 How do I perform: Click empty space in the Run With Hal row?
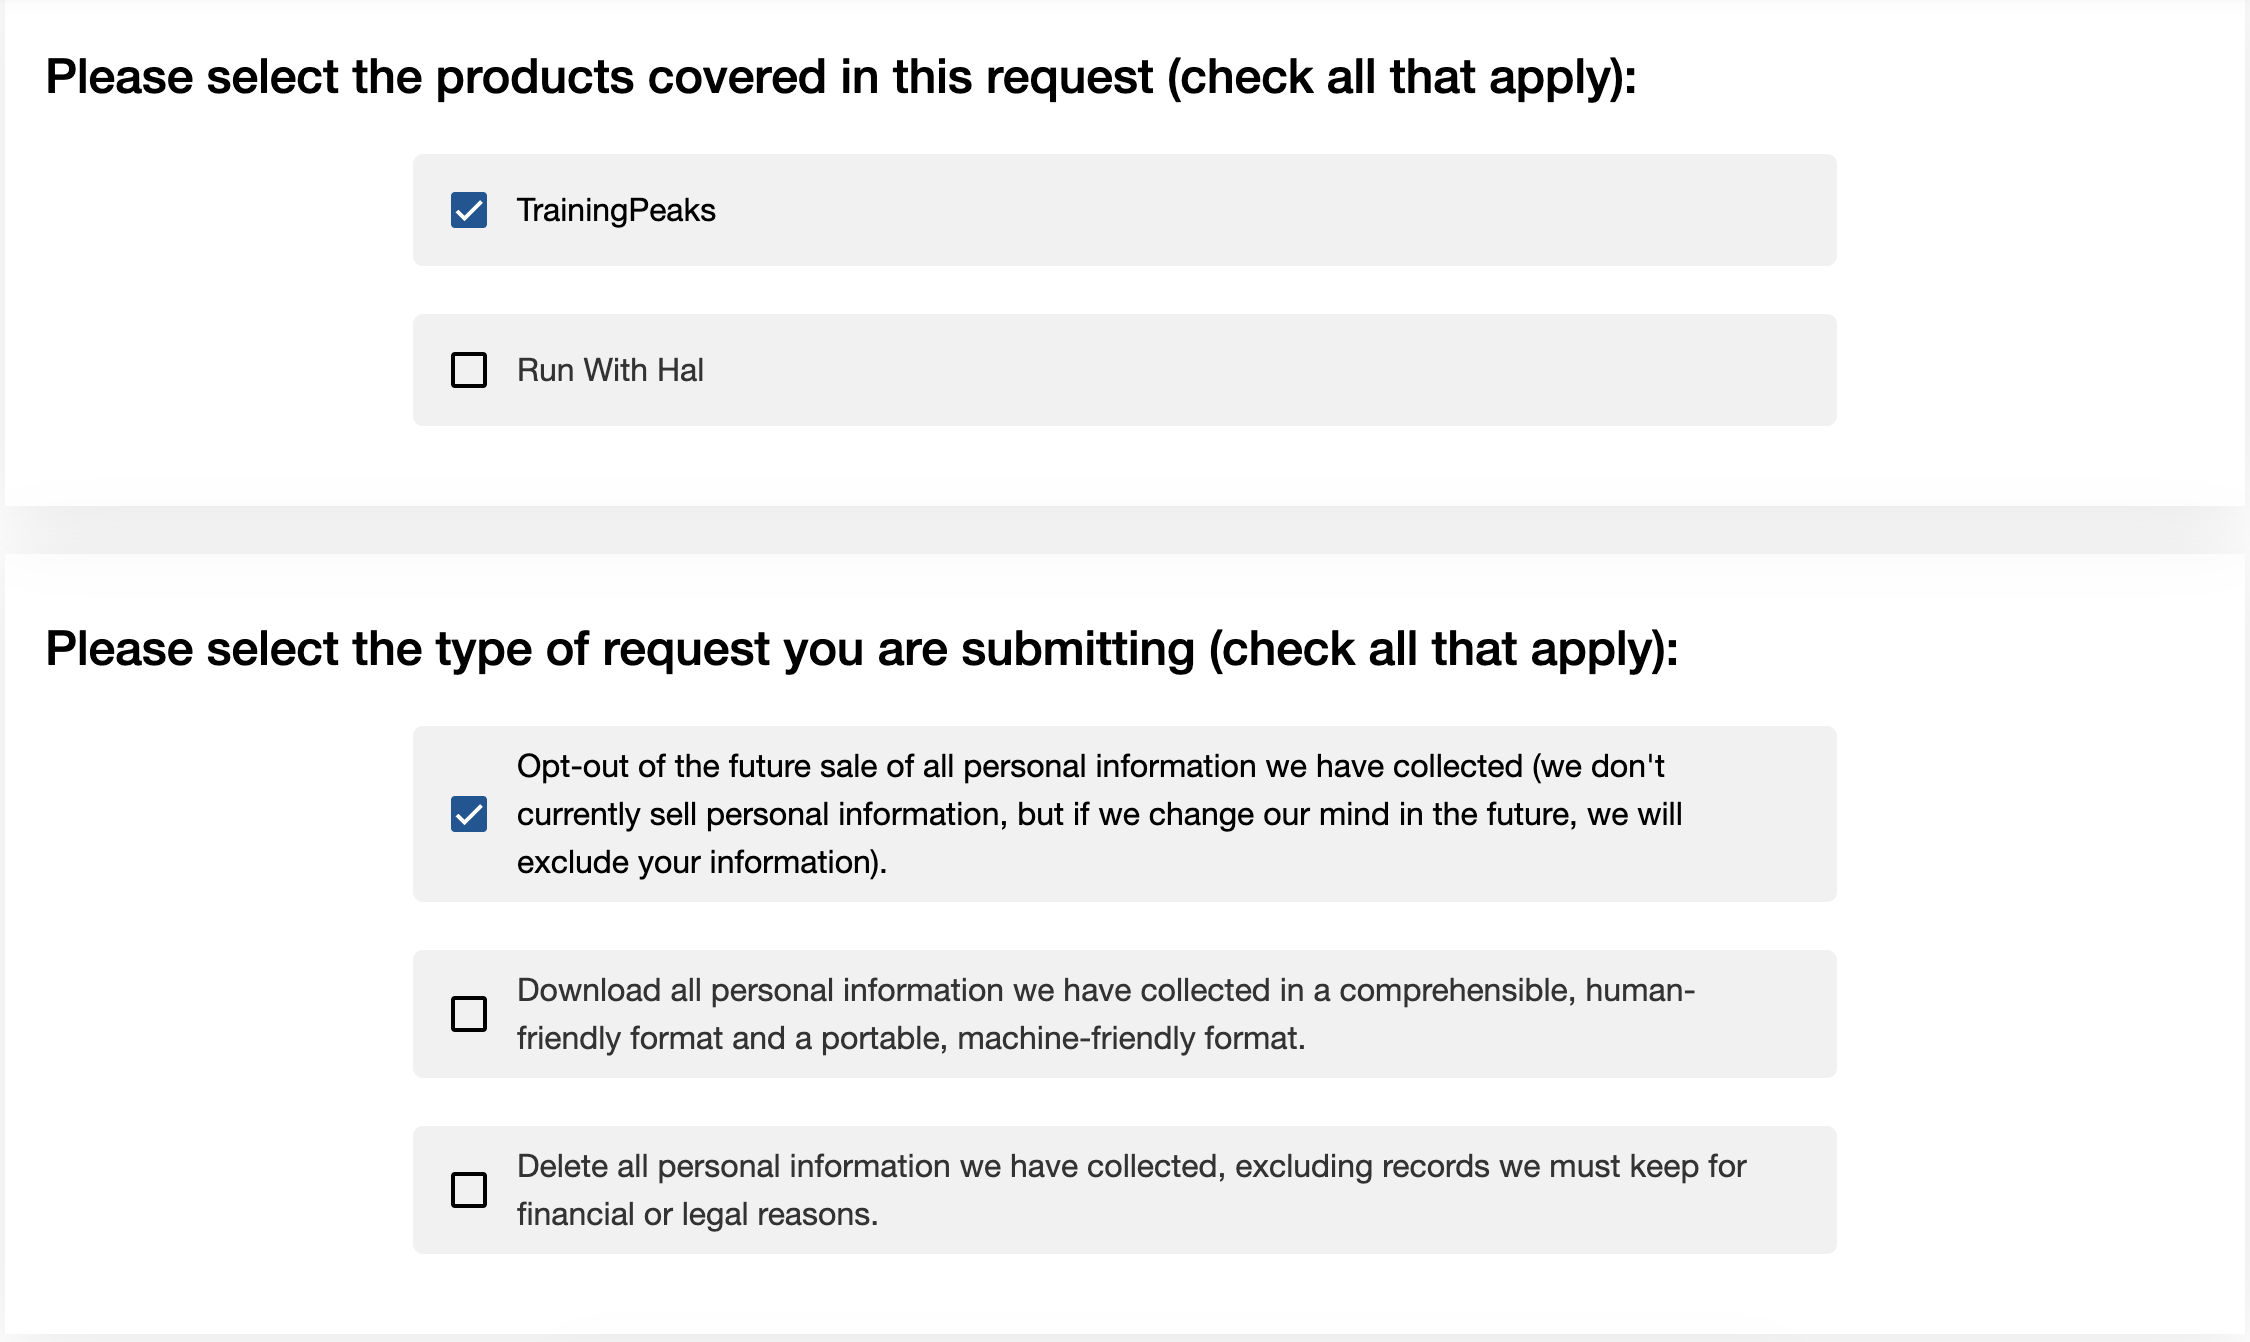1270,370
